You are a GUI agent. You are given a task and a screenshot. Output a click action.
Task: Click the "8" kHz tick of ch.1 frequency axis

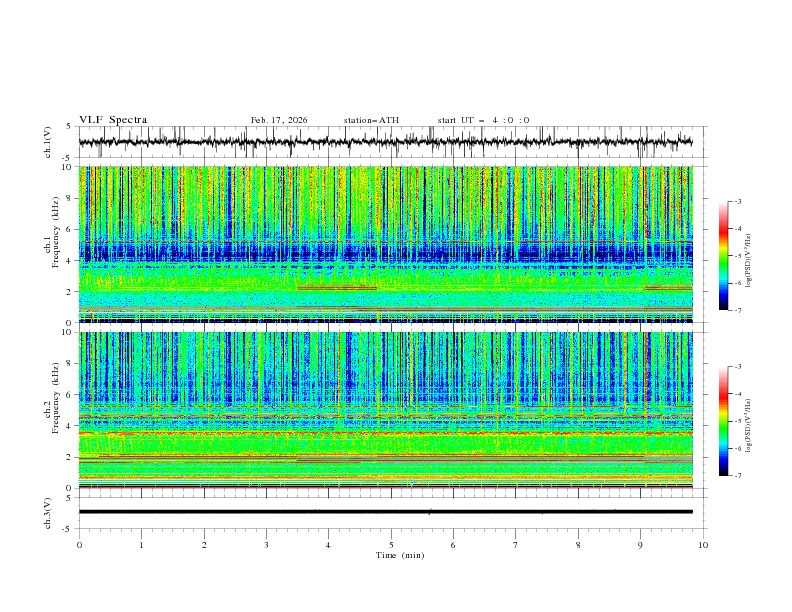tap(70, 198)
